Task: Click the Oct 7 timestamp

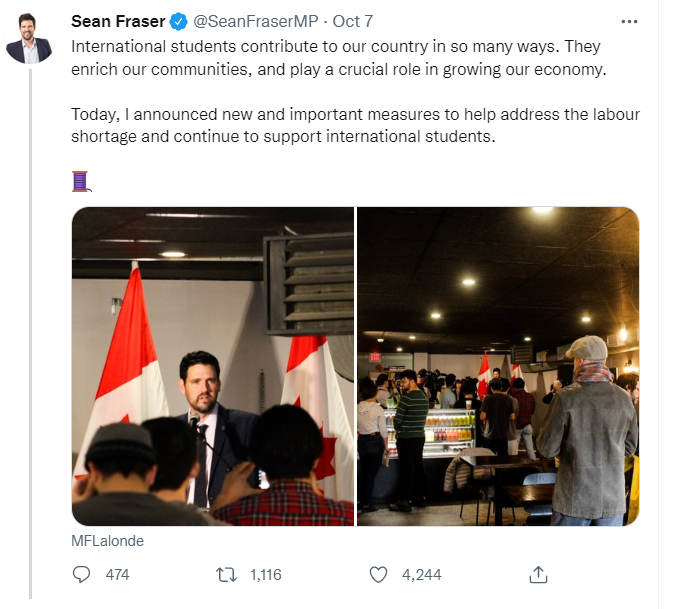Action: 352,21
